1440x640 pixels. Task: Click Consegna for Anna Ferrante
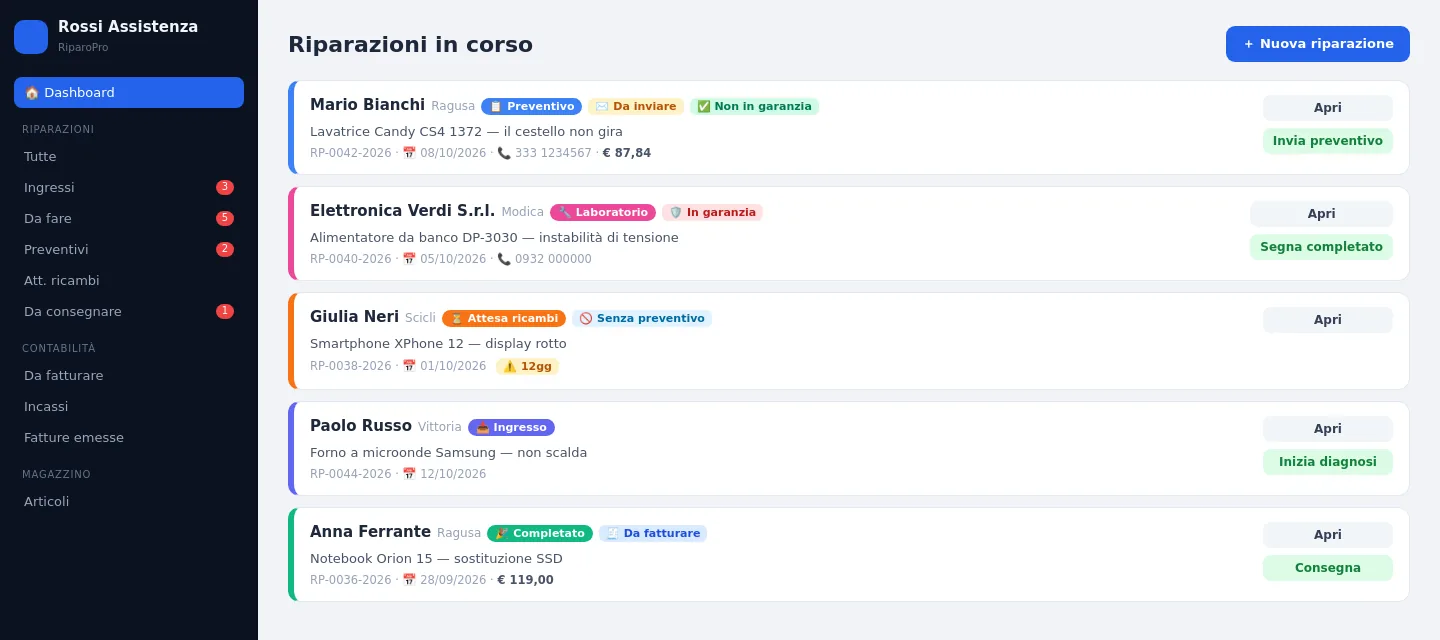pos(1328,568)
